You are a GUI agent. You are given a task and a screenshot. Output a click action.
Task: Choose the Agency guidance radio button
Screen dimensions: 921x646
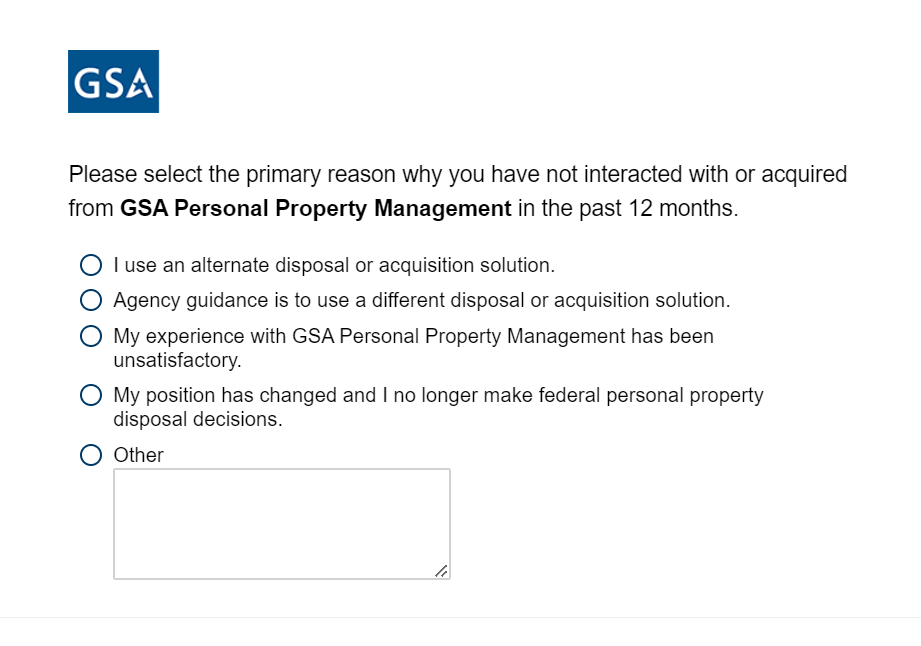[x=91, y=300]
